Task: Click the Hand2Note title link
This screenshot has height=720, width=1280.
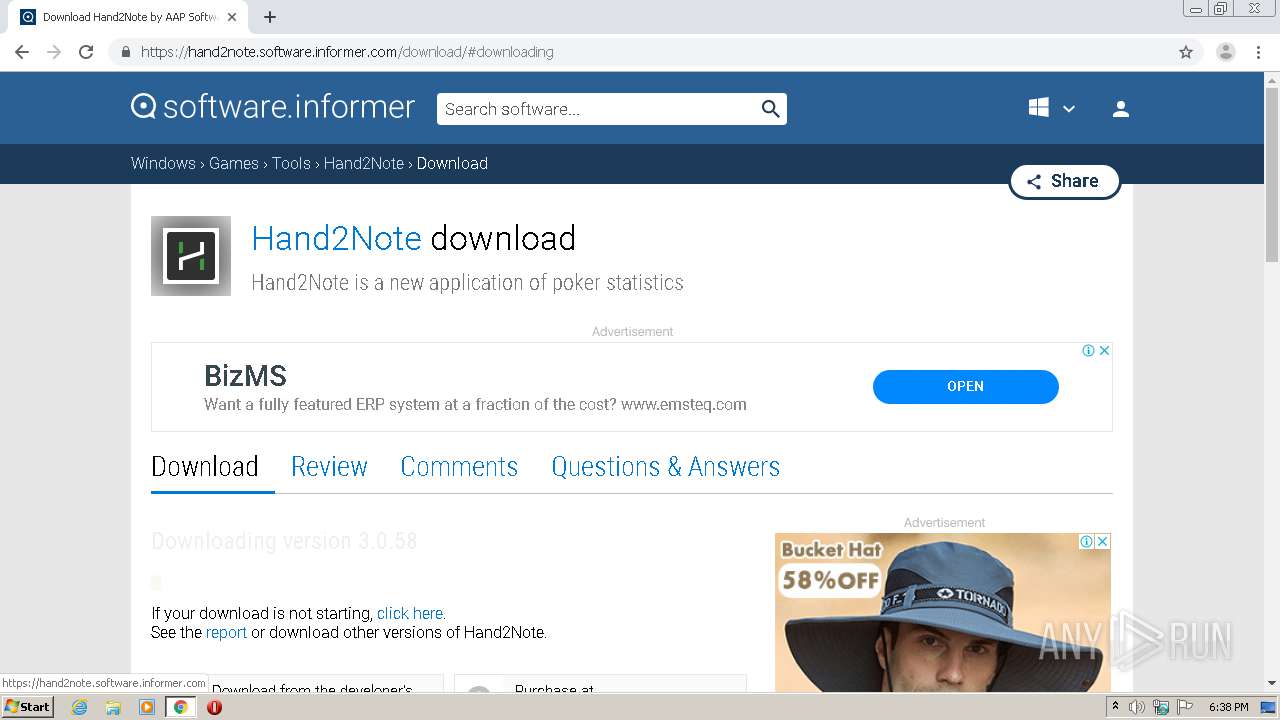Action: click(x=336, y=238)
